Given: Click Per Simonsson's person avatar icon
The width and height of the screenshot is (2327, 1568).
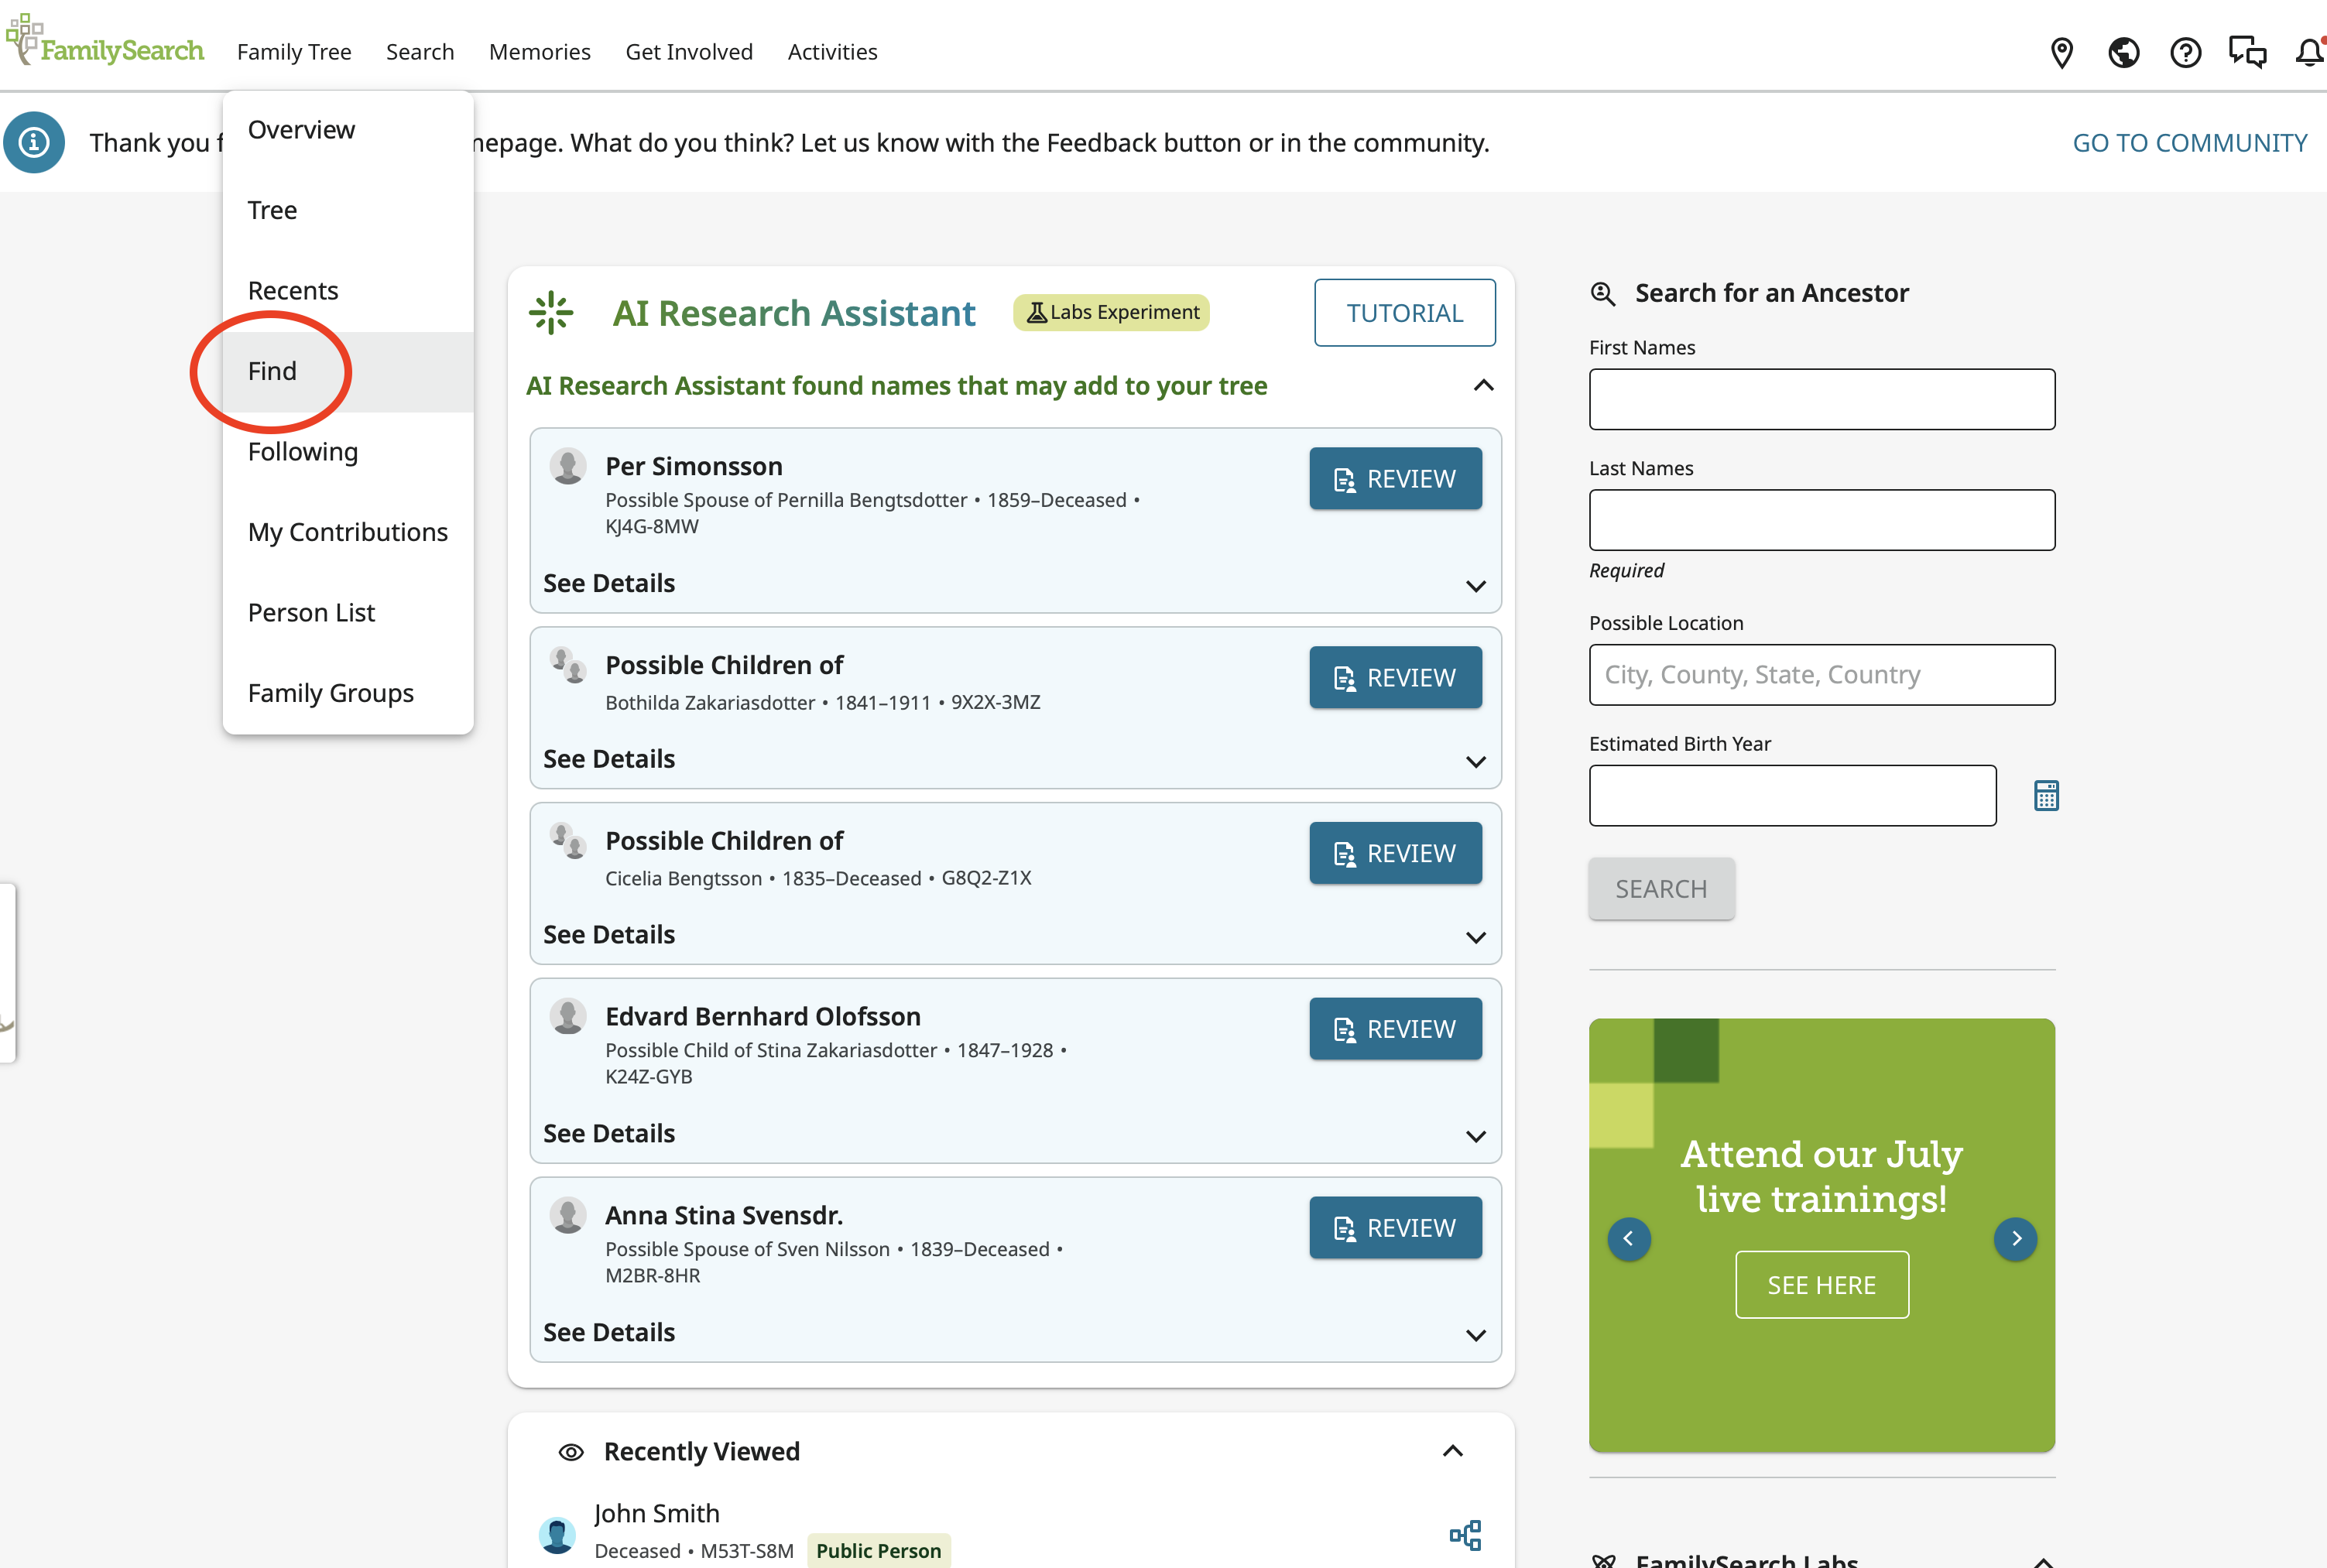Looking at the screenshot, I should pyautogui.click(x=568, y=466).
